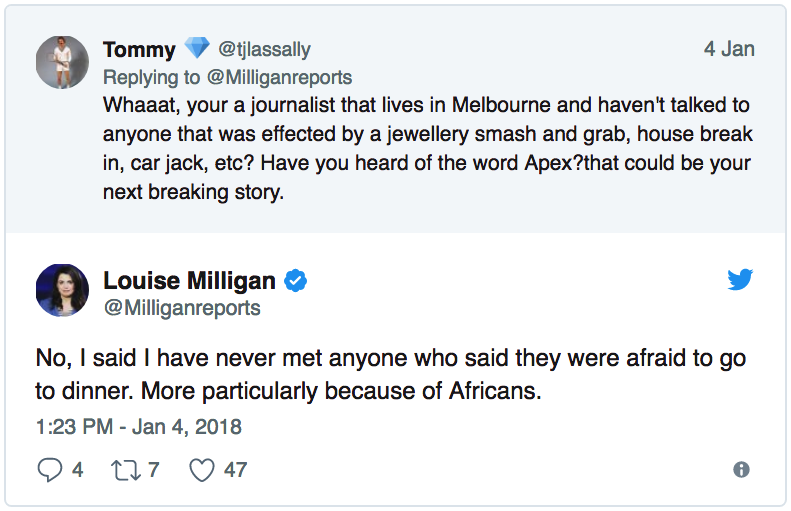Click the @Milliganreports mention in reply line
This screenshot has width=791, height=511.
282,77
